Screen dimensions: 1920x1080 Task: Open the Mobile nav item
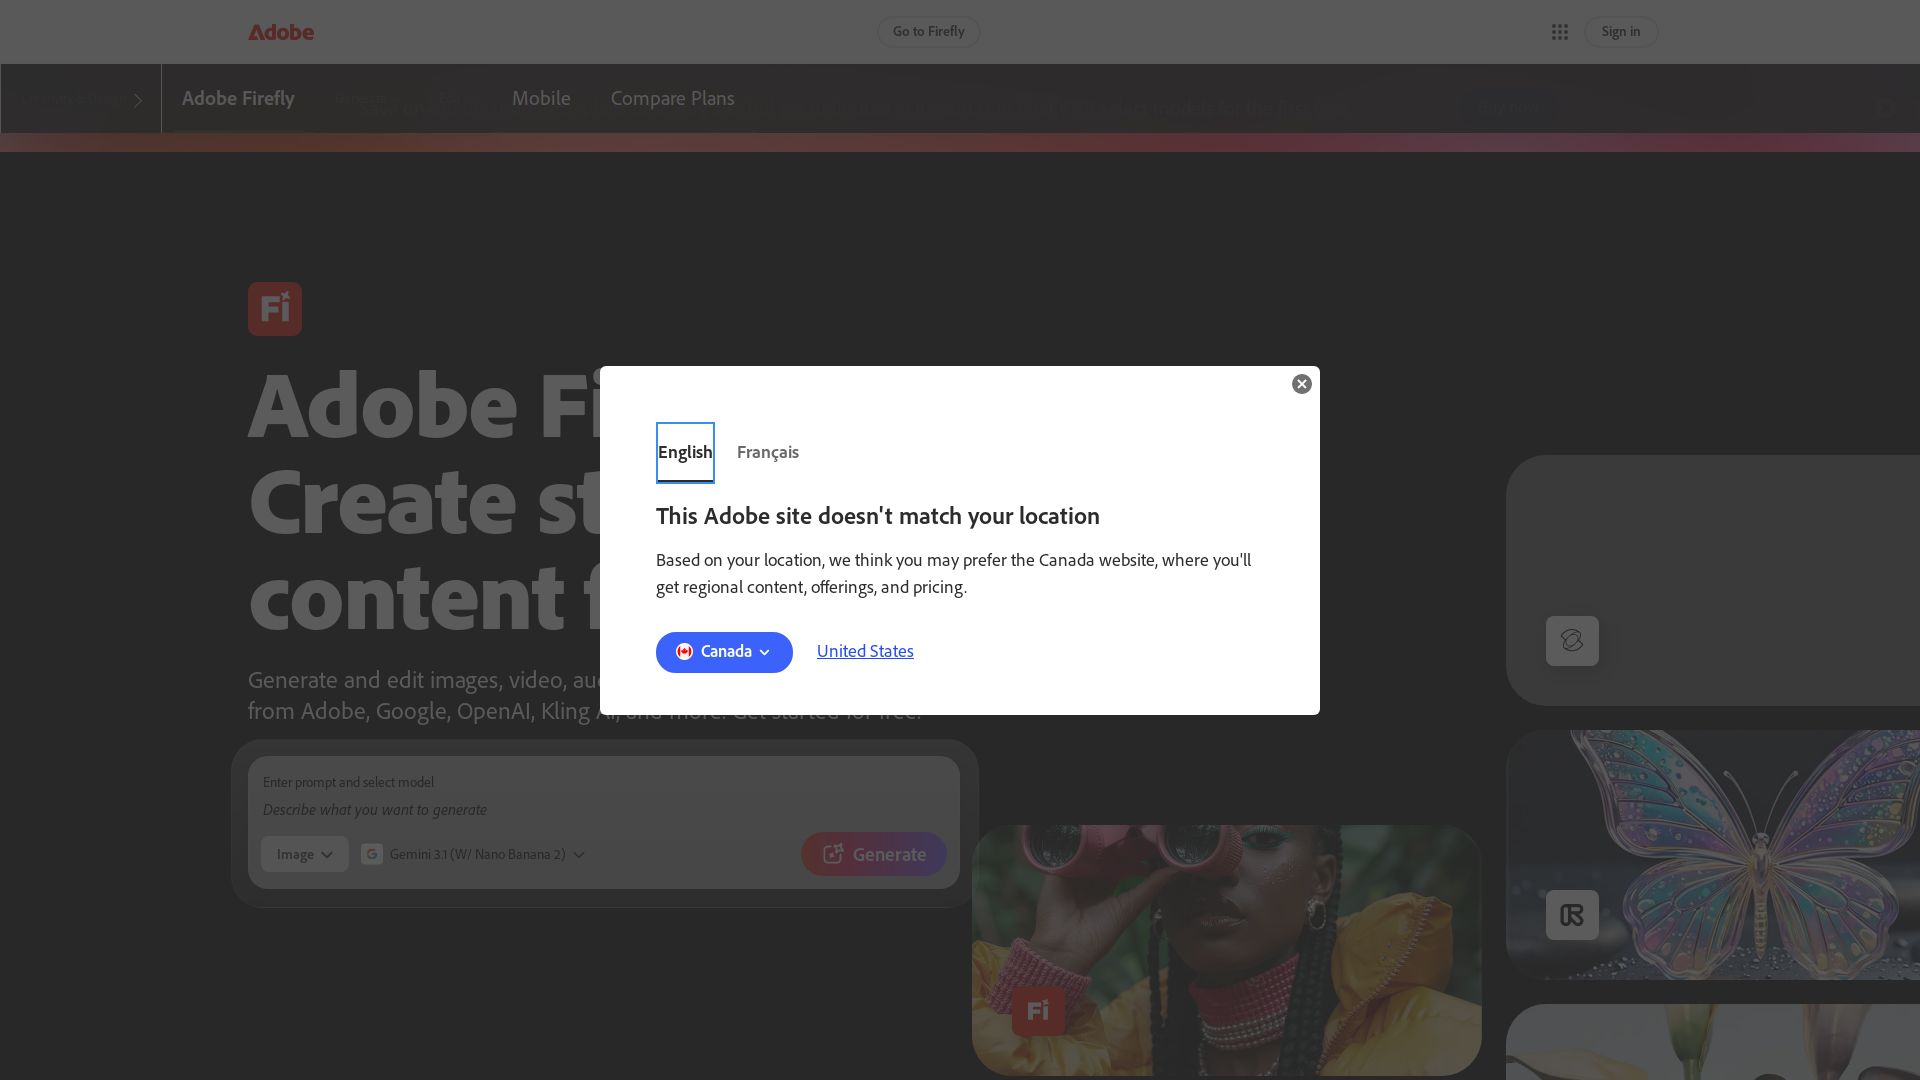pos(541,98)
